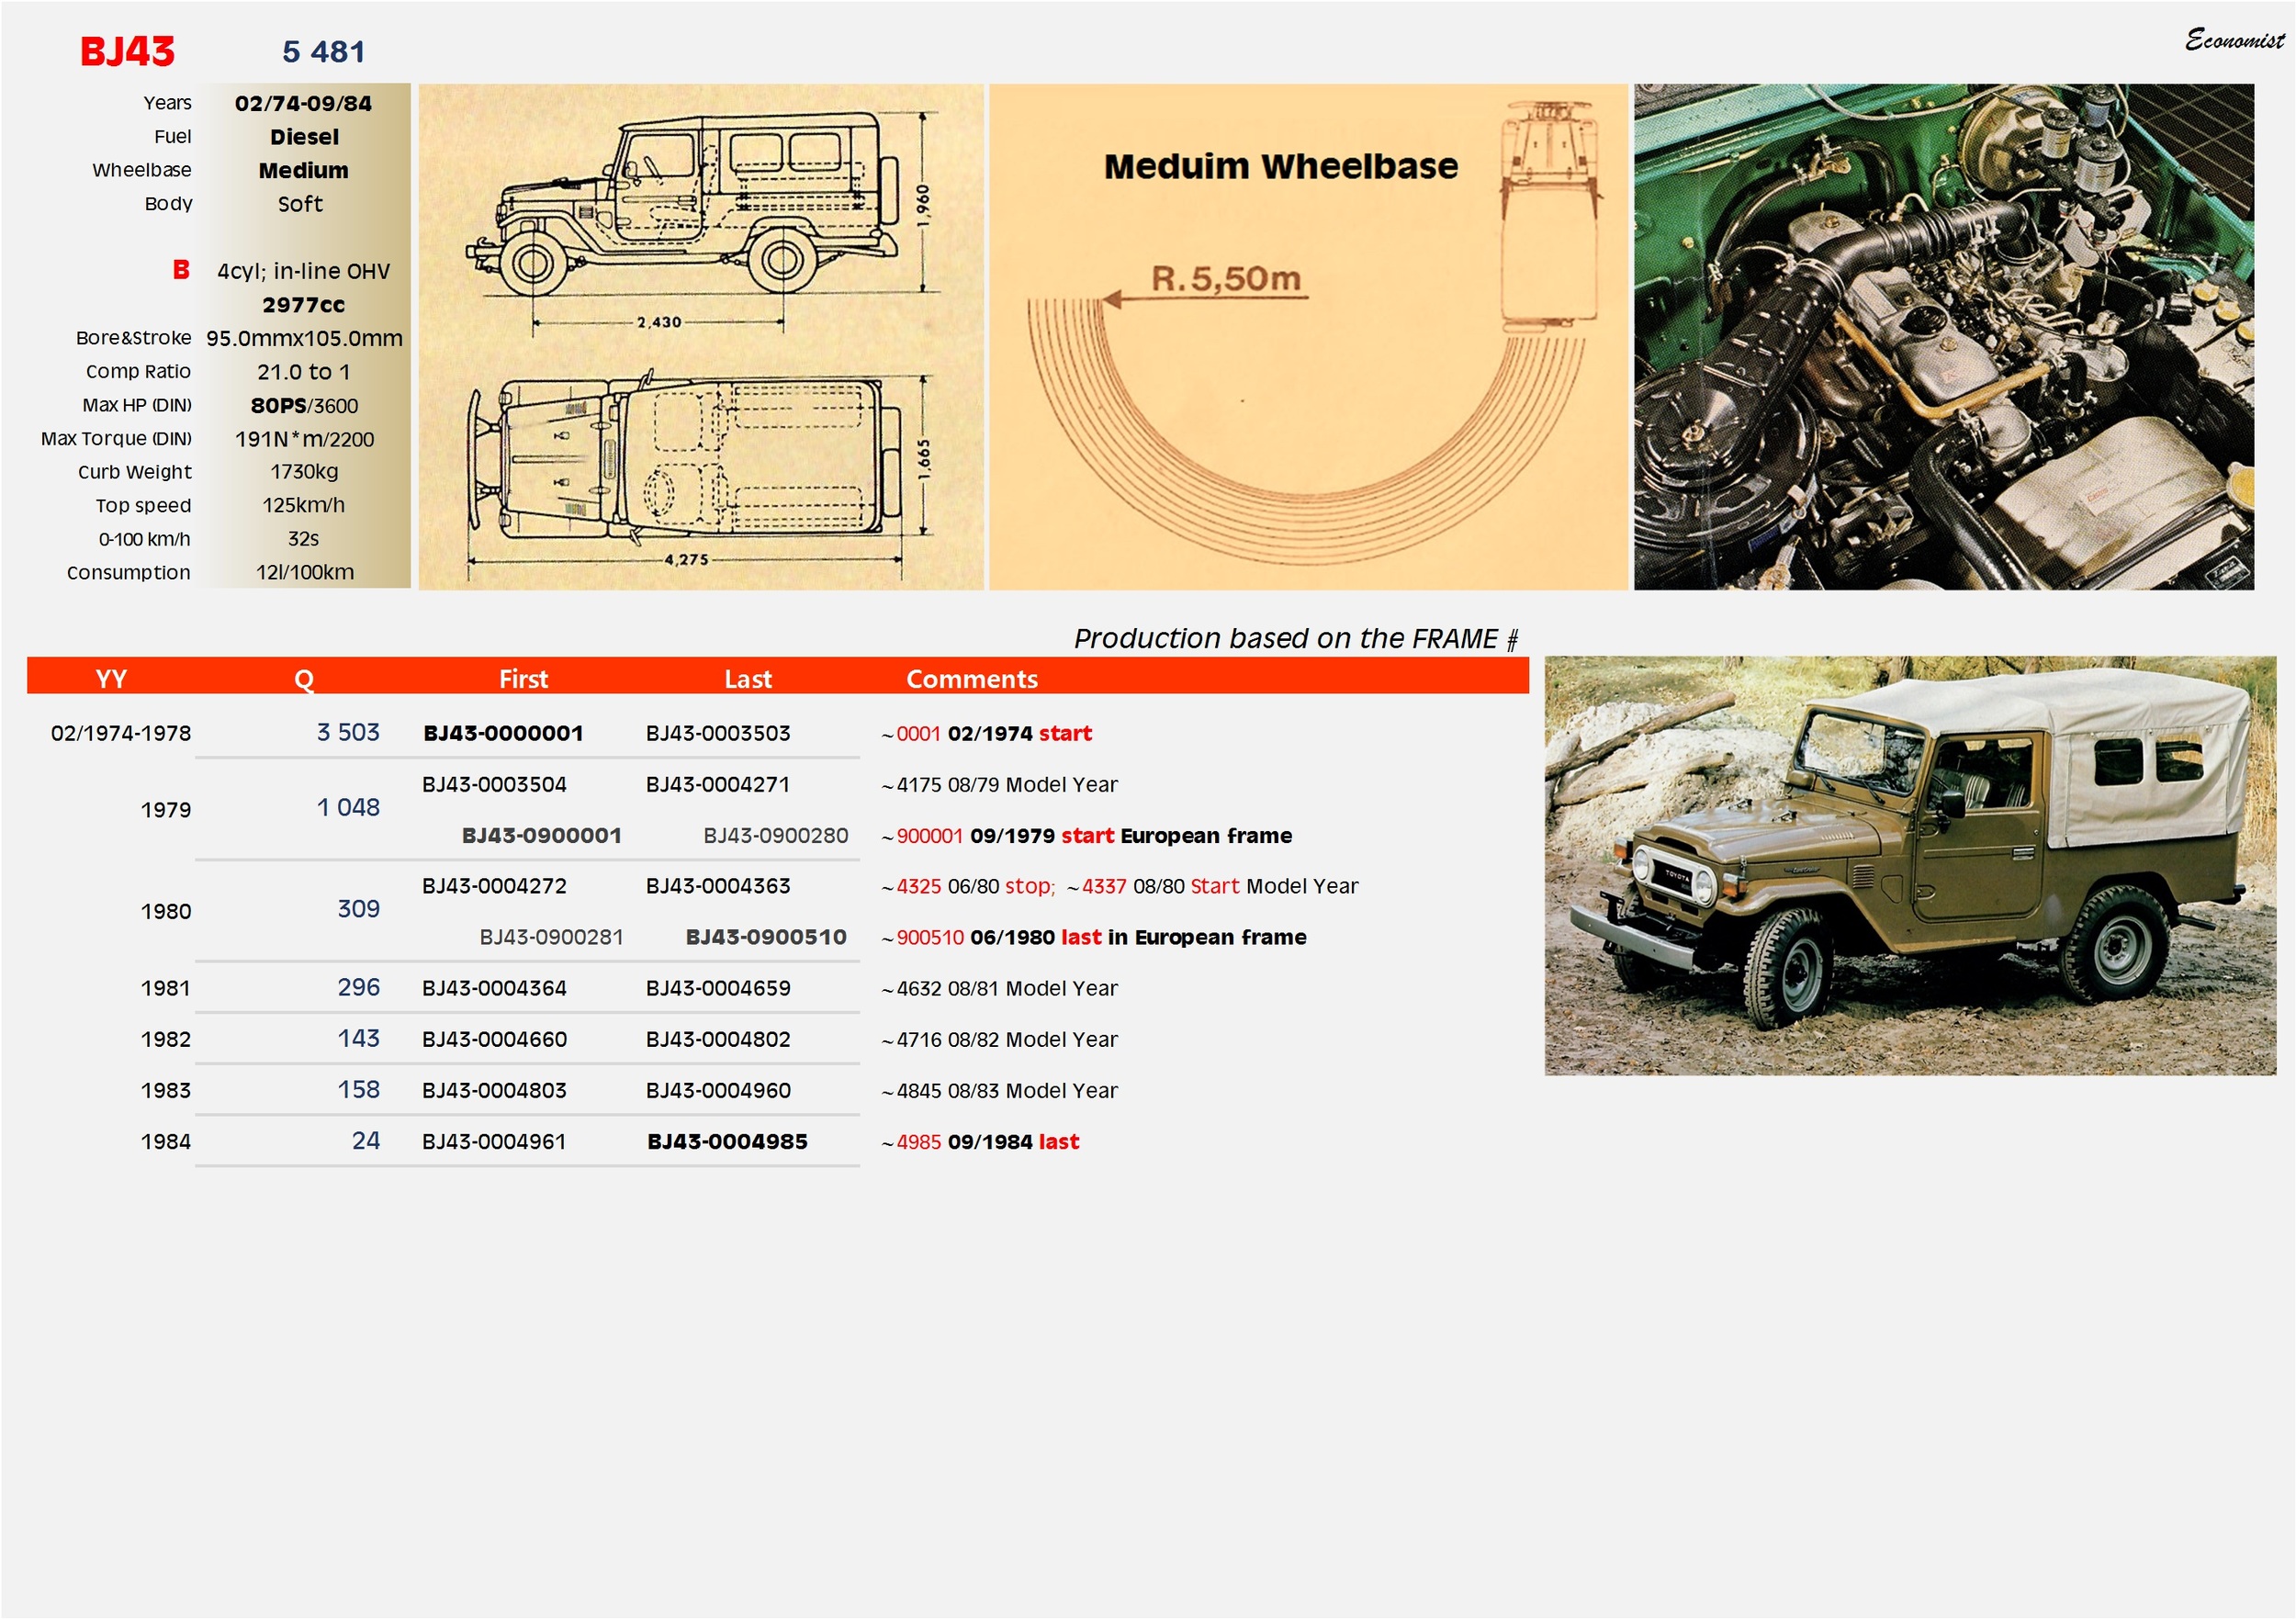Click frame number BJ43-0004803
The image size is (2296, 1619).
[494, 1091]
